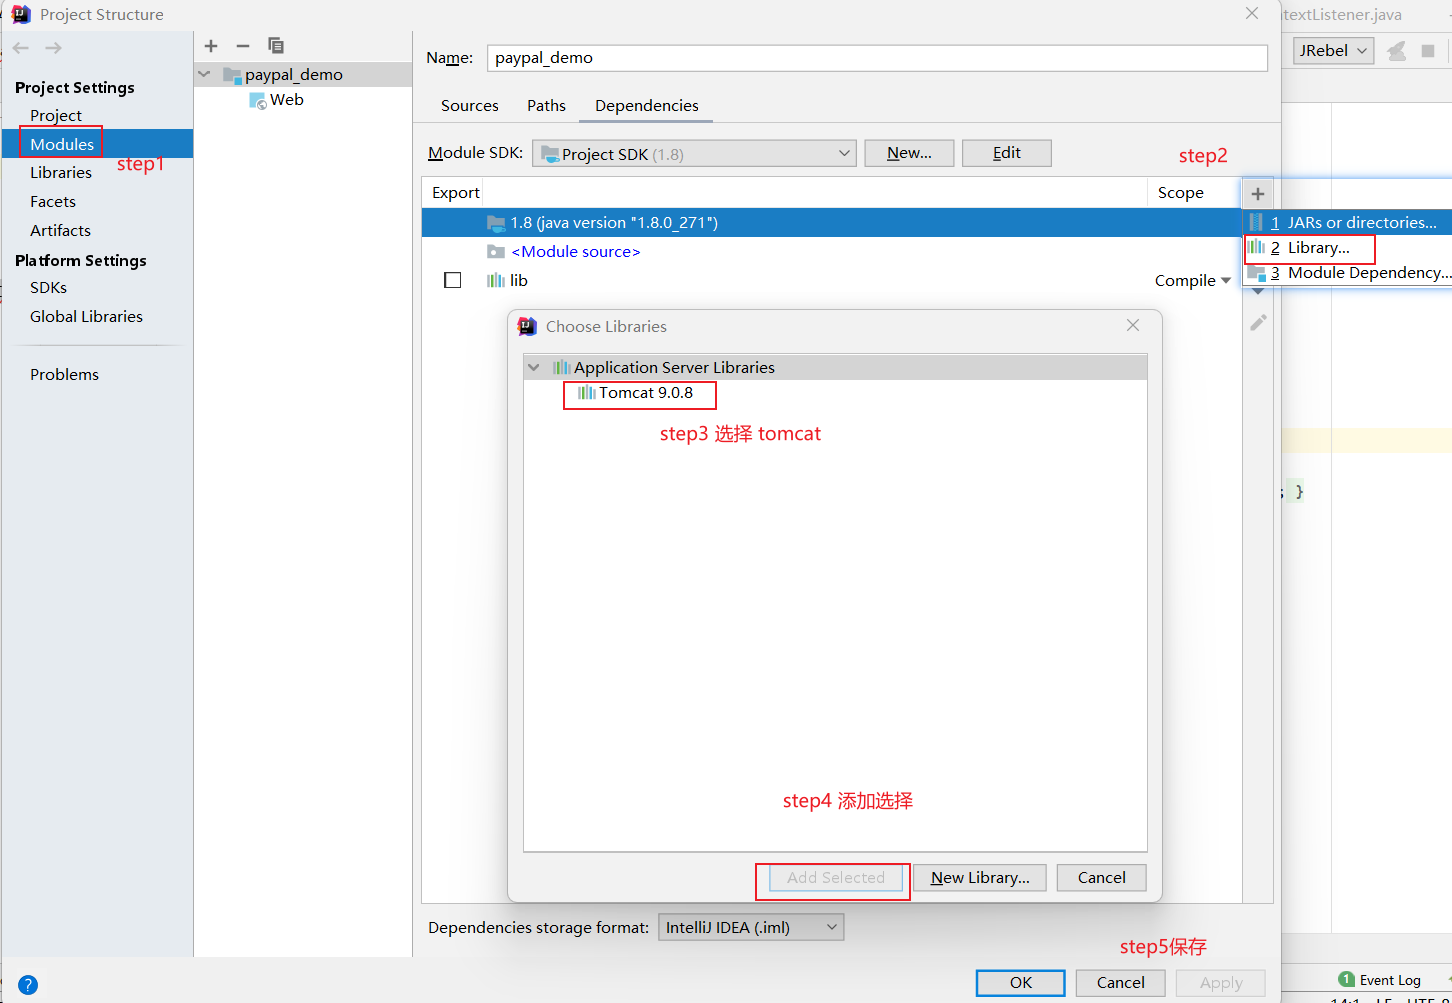This screenshot has height=1003, width=1452.
Task: Click the copy module icon
Action: click(276, 46)
